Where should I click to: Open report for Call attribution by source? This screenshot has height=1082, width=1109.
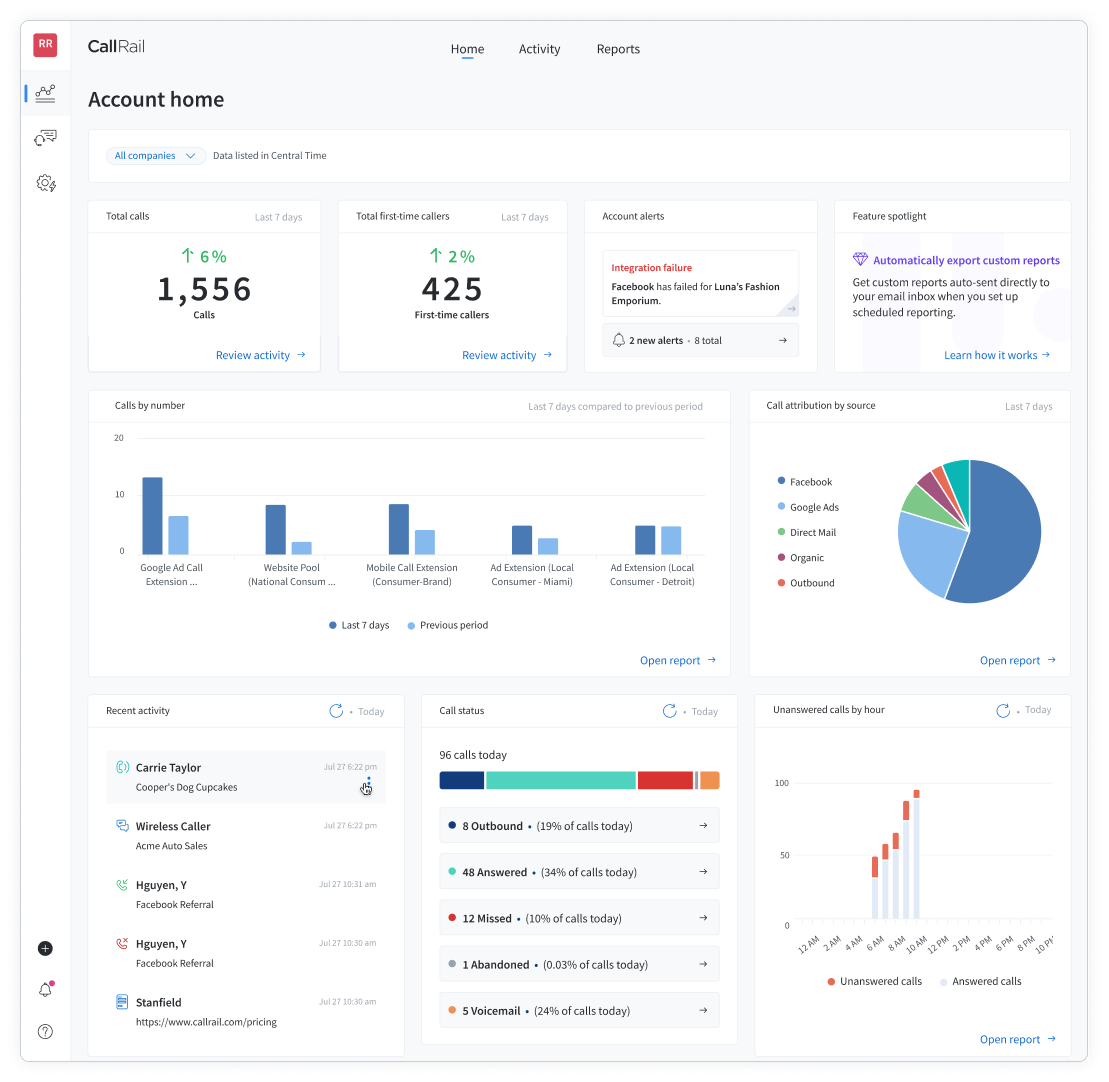point(1018,660)
